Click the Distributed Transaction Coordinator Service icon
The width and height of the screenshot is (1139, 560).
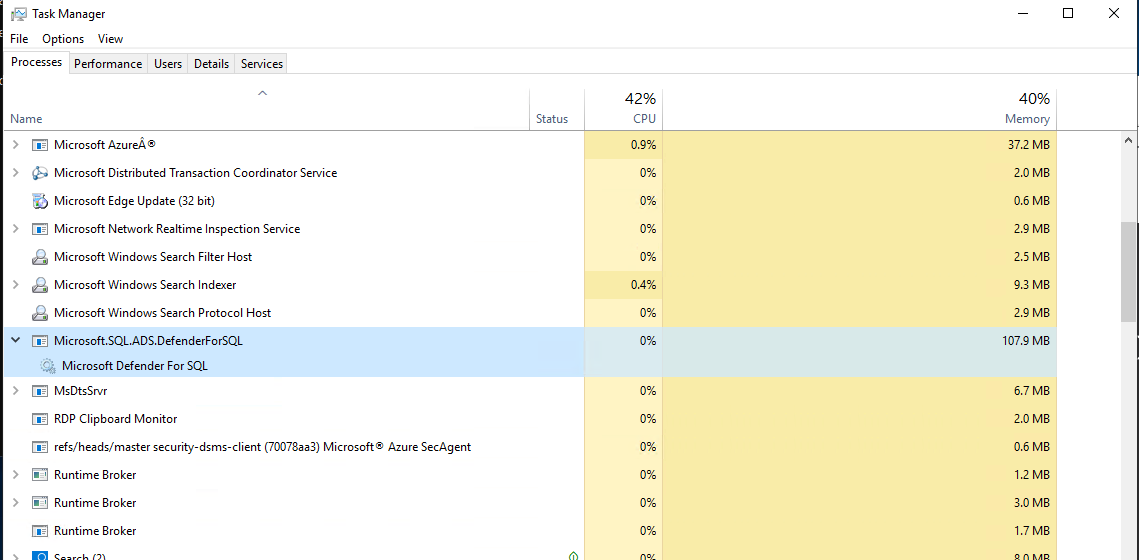tap(40, 173)
